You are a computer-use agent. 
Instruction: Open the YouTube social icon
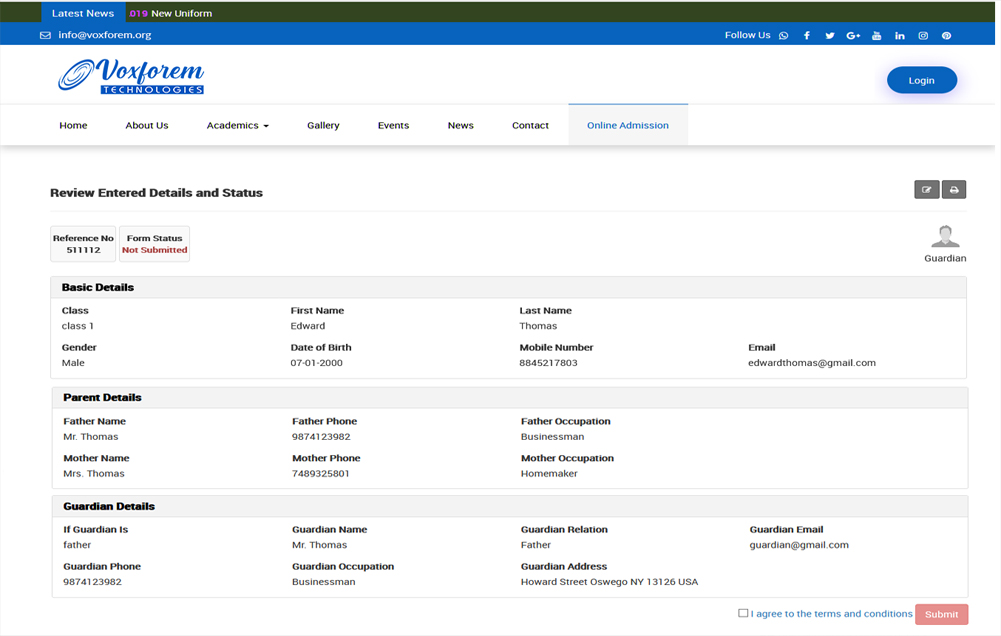[x=876, y=36]
